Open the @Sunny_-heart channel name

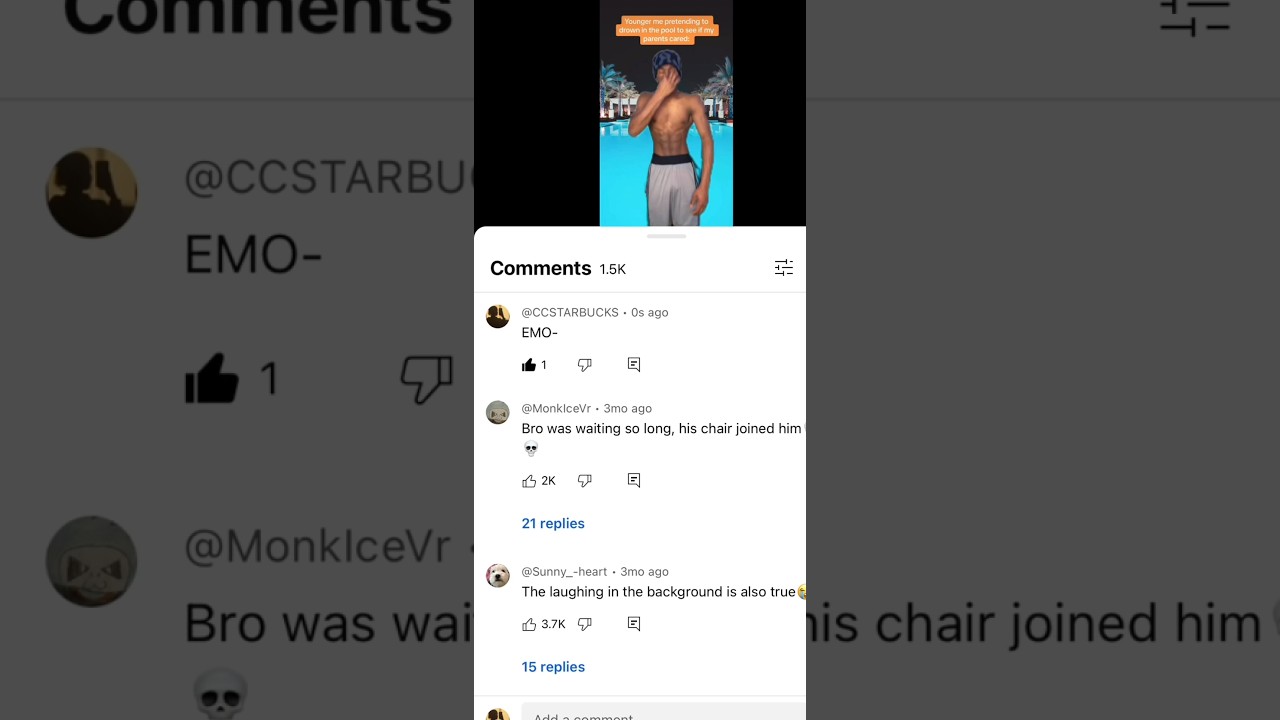(x=564, y=572)
